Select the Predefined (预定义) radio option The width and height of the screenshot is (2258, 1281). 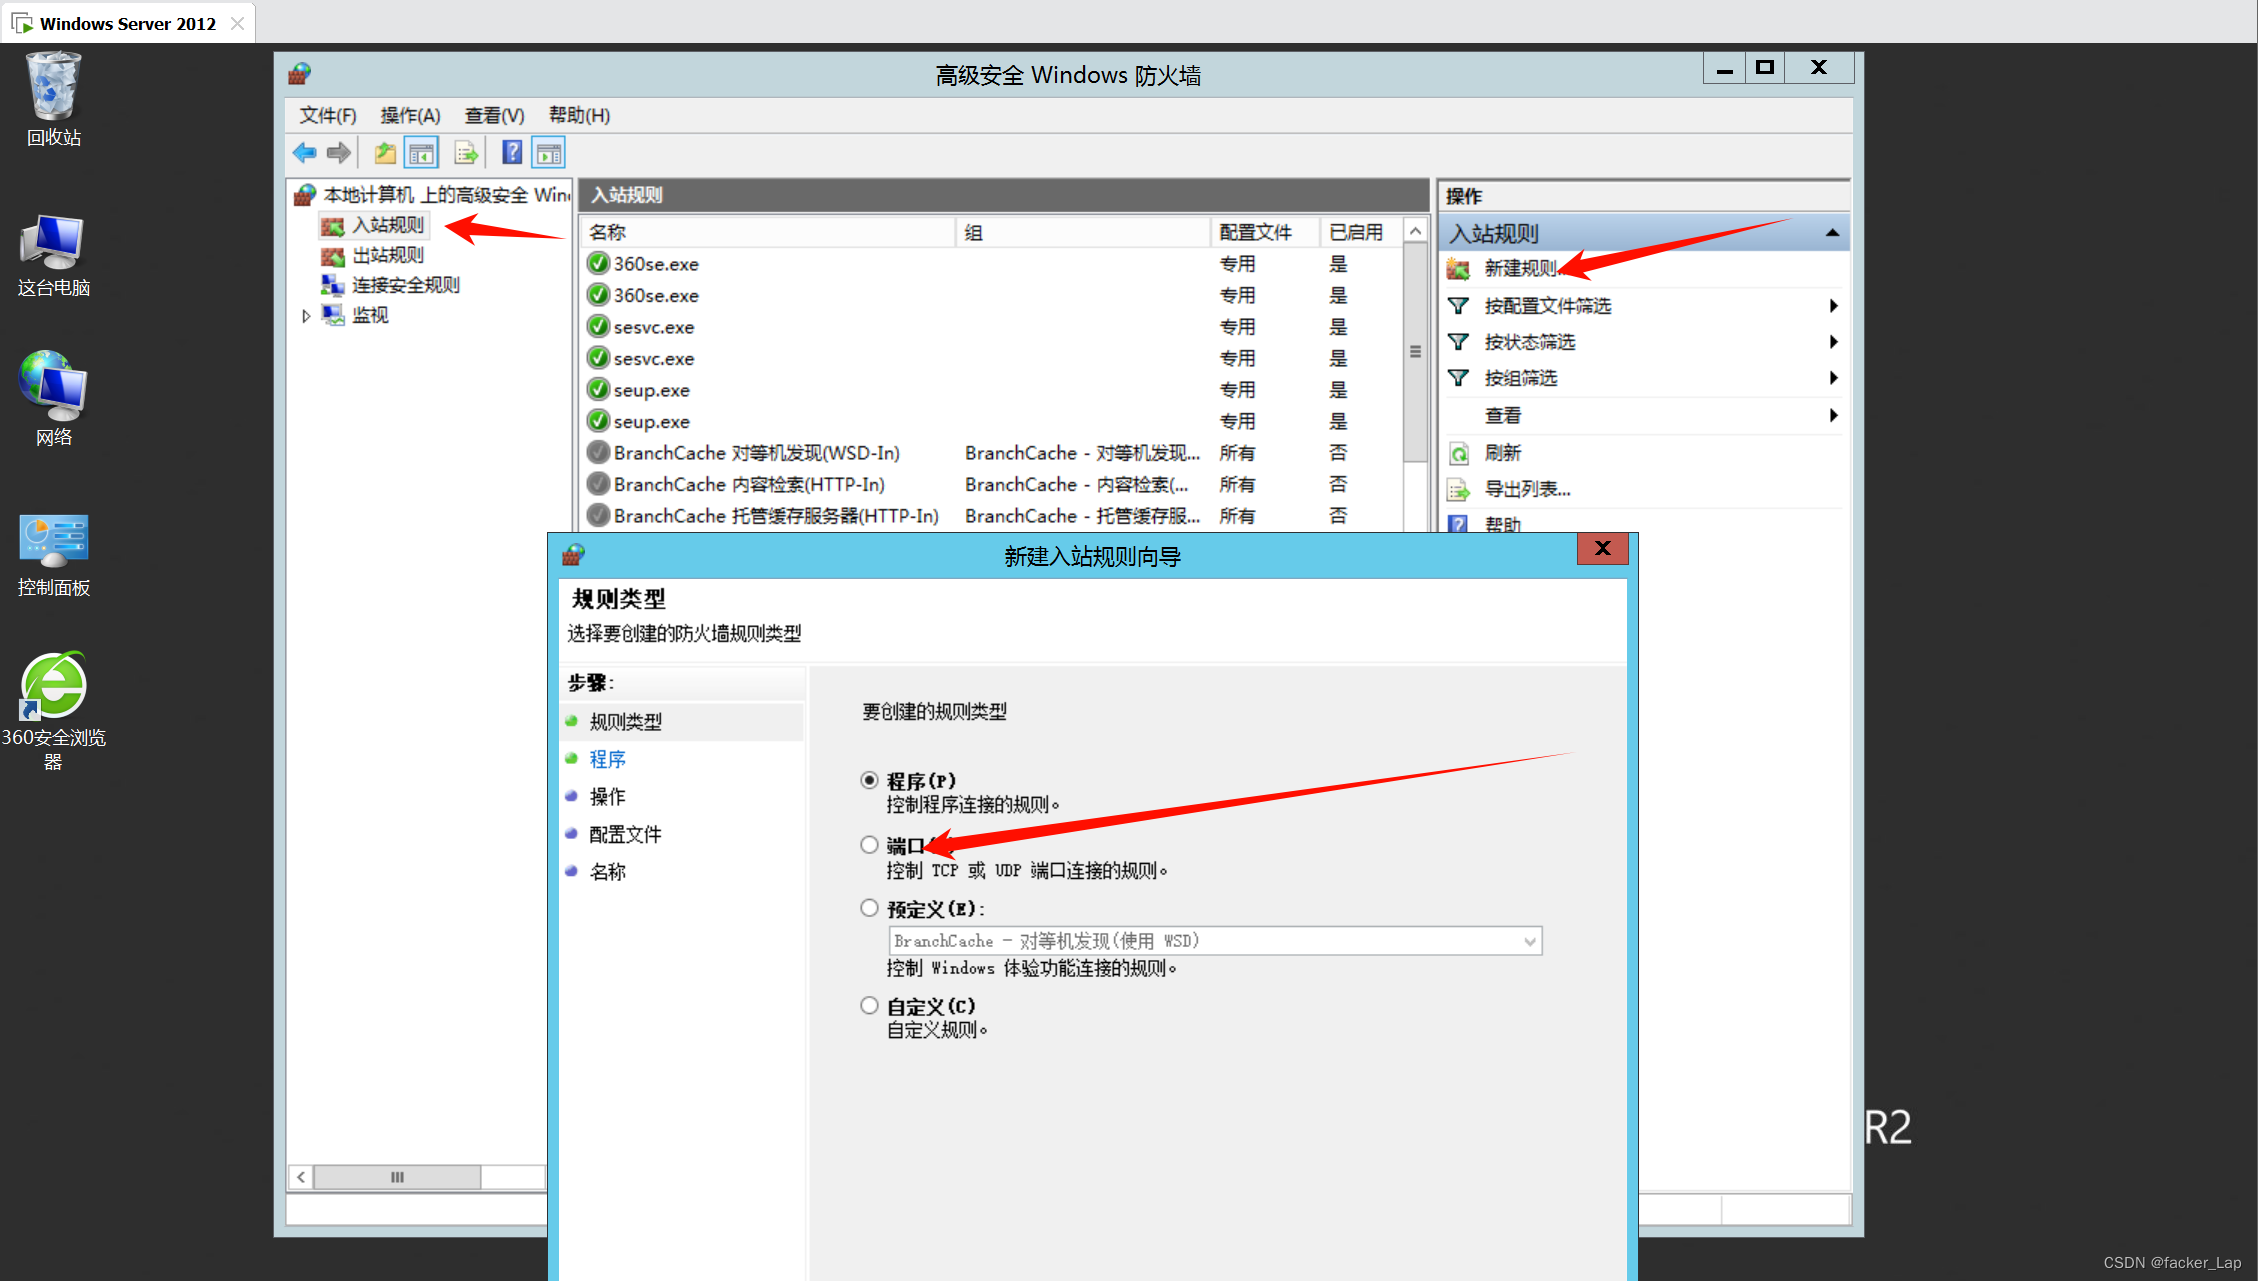869,908
